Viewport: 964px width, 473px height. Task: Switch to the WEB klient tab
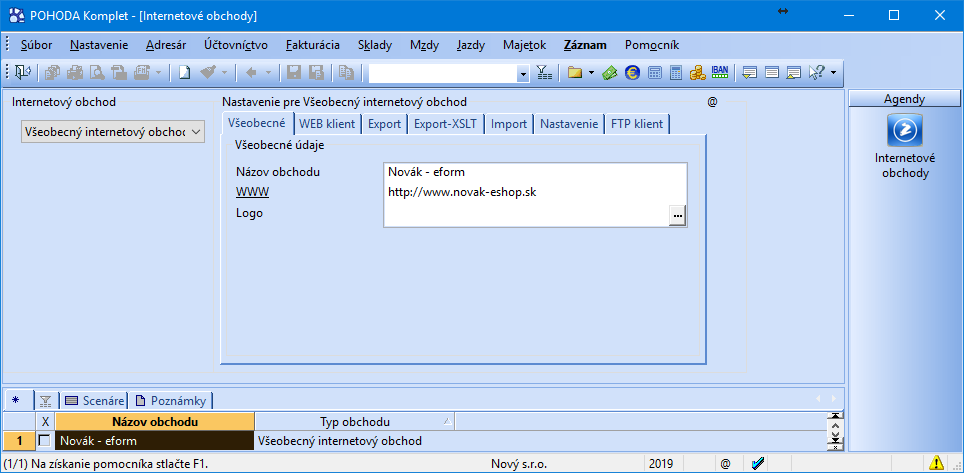click(327, 124)
